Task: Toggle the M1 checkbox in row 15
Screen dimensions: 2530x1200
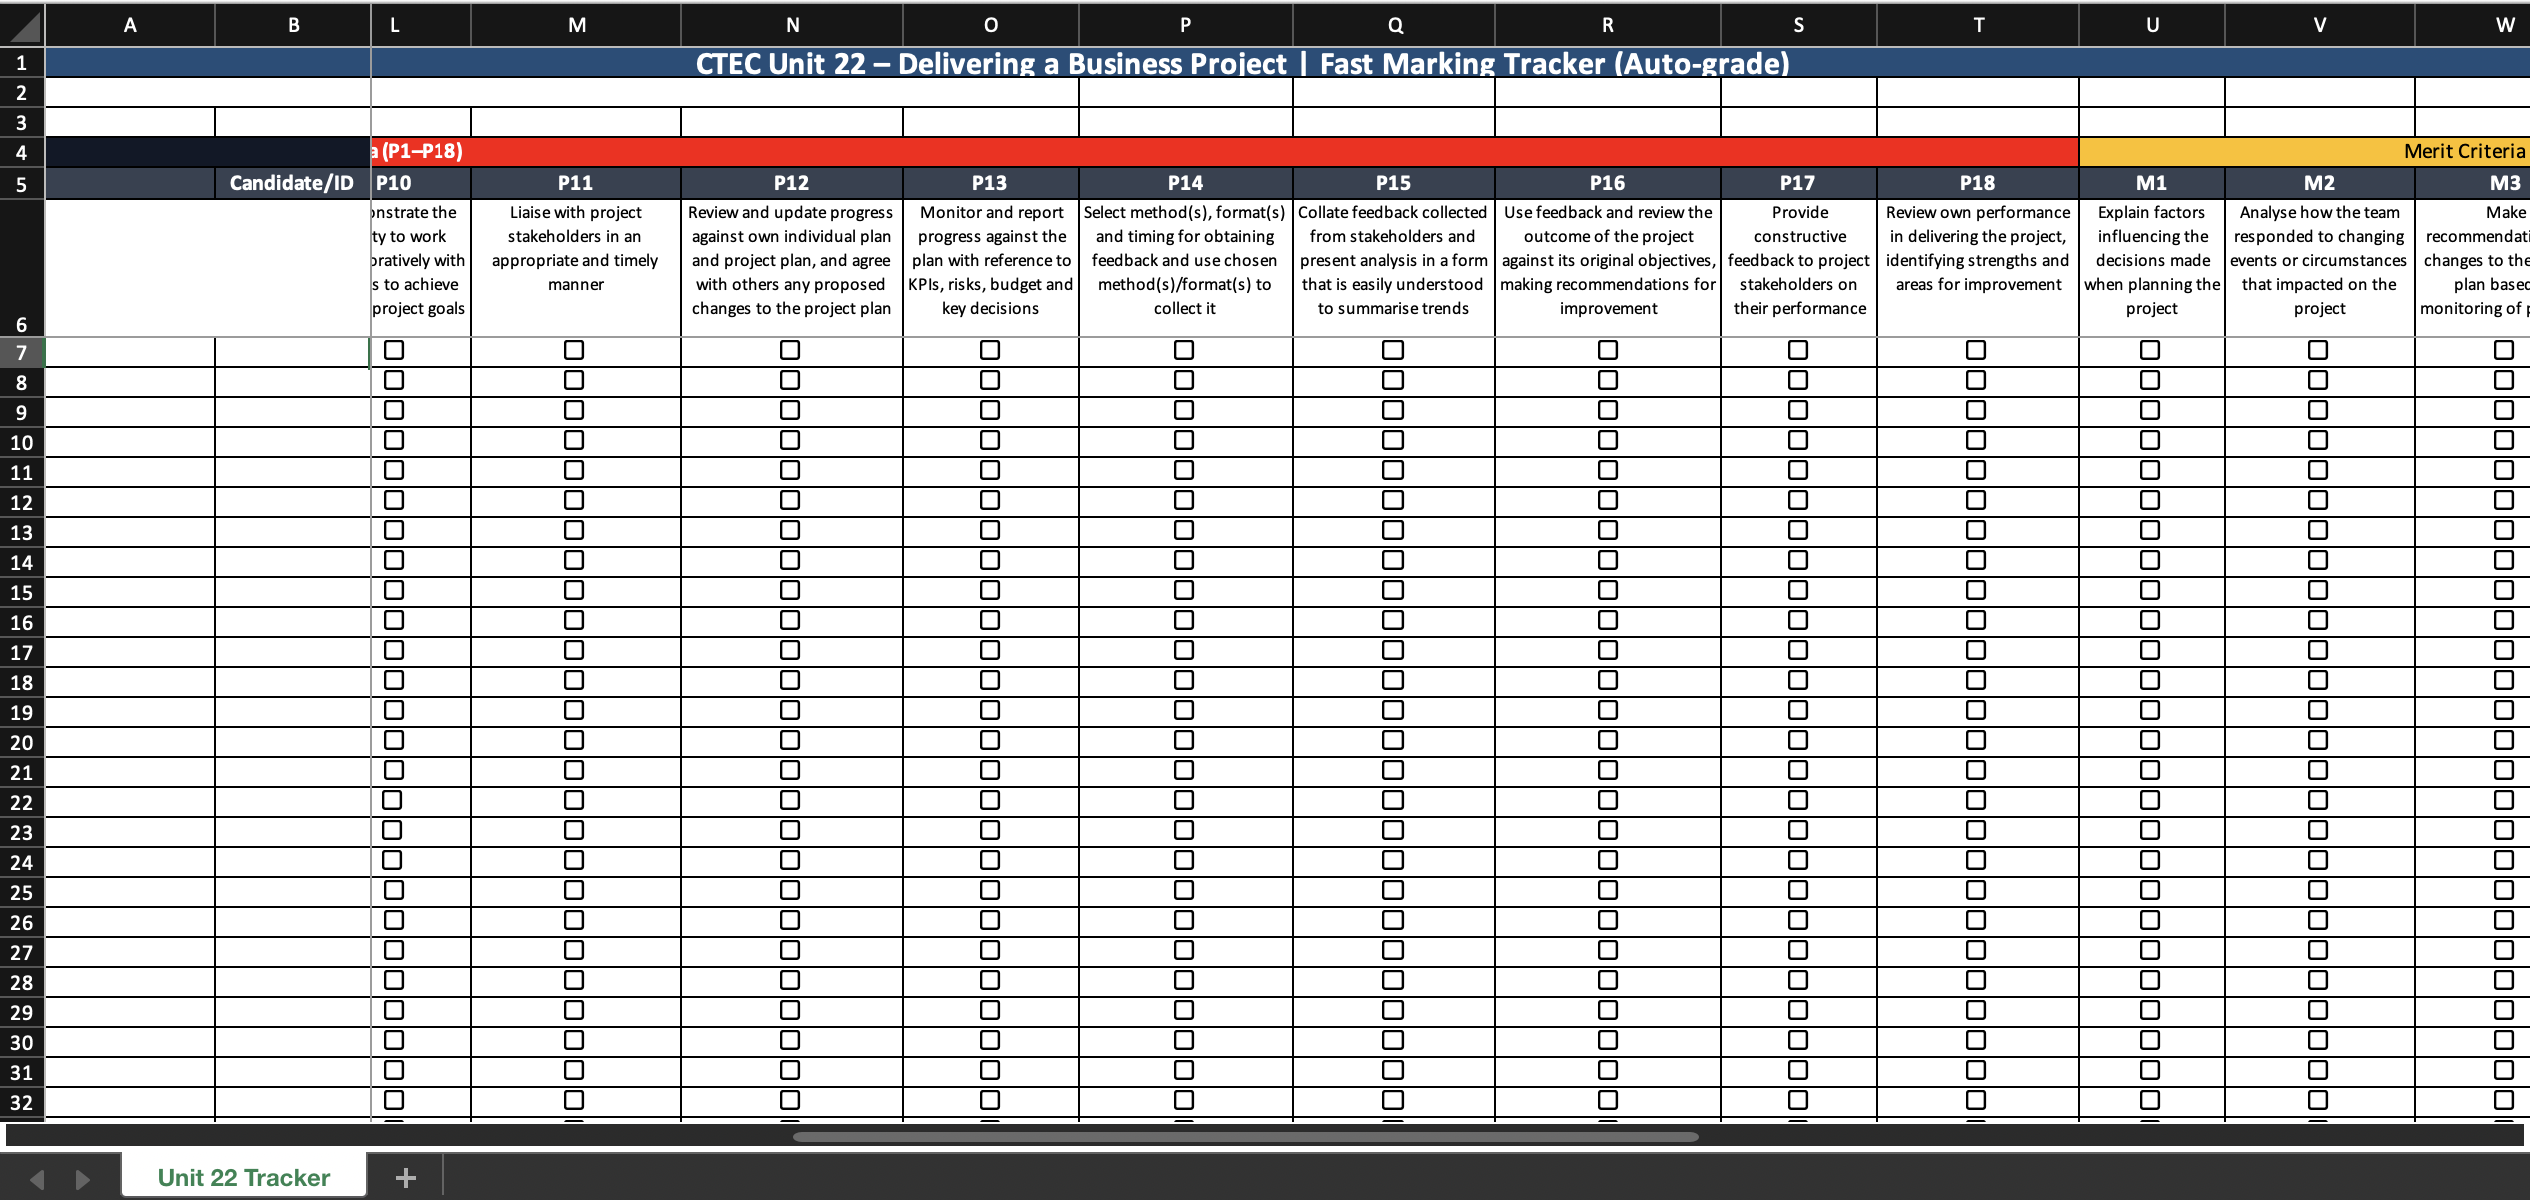Action: click(x=2150, y=590)
